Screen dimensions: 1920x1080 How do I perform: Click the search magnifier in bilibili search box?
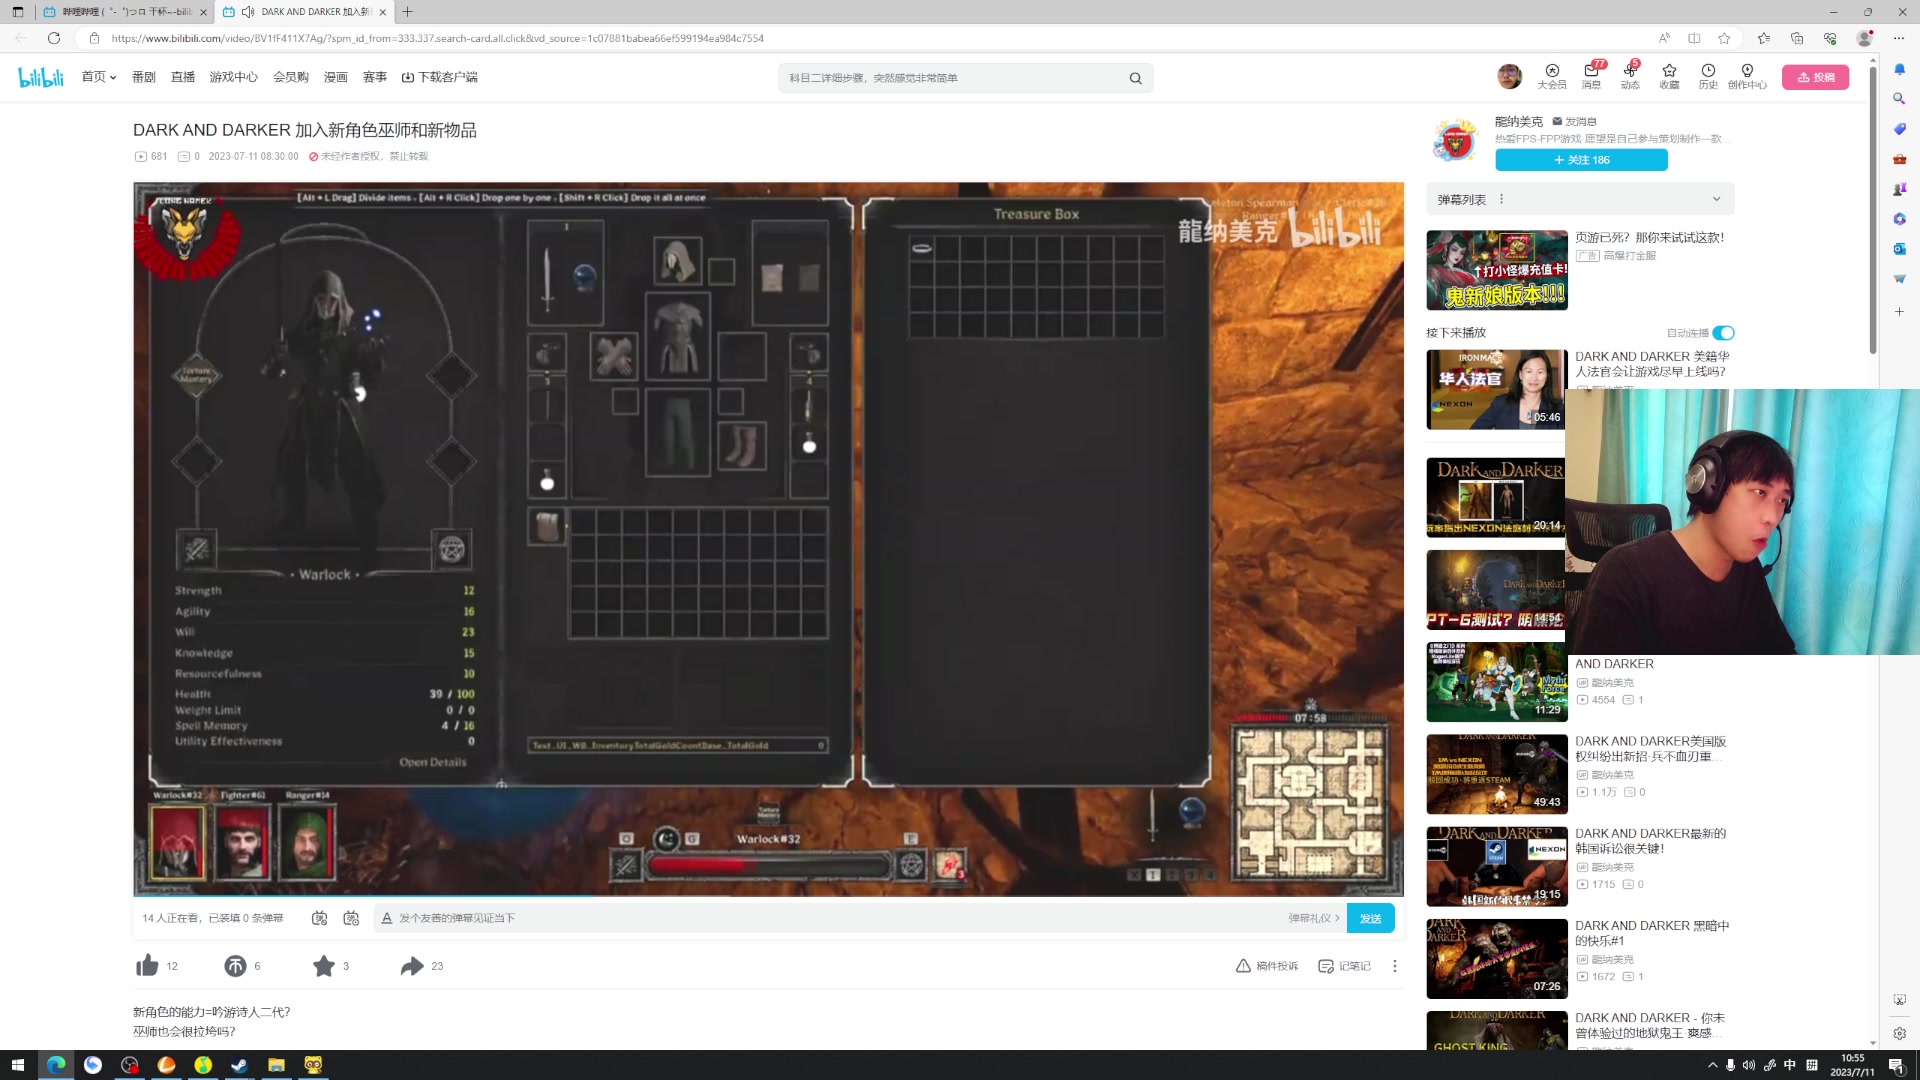click(1135, 78)
